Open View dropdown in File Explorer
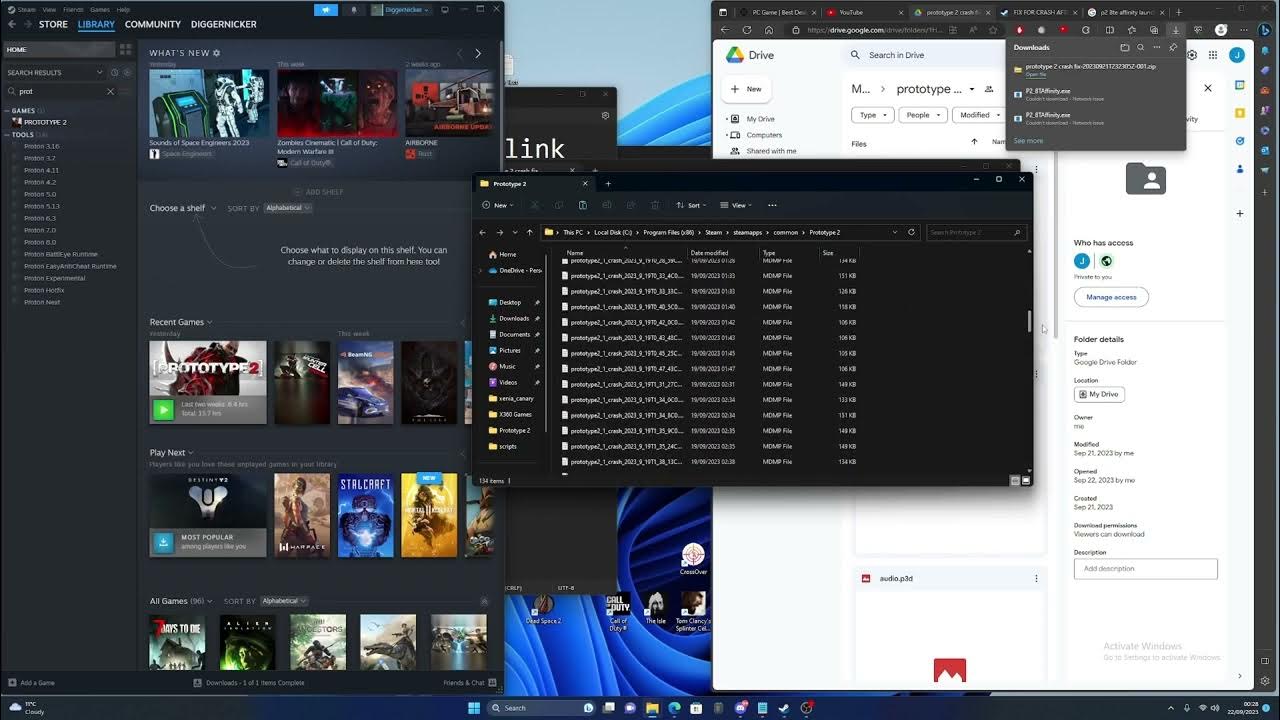 (738, 205)
